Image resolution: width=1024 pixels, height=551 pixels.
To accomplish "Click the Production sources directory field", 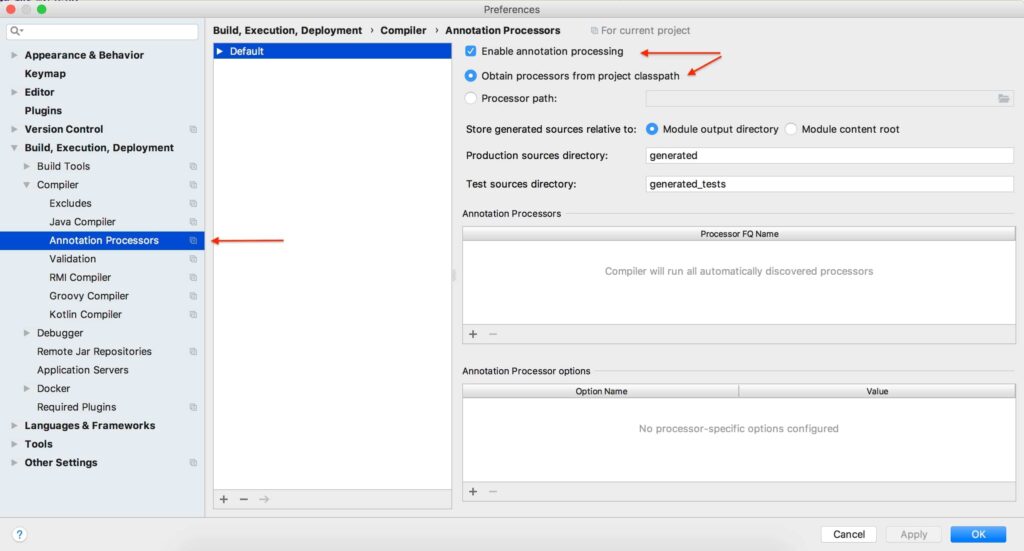I will coord(829,155).
